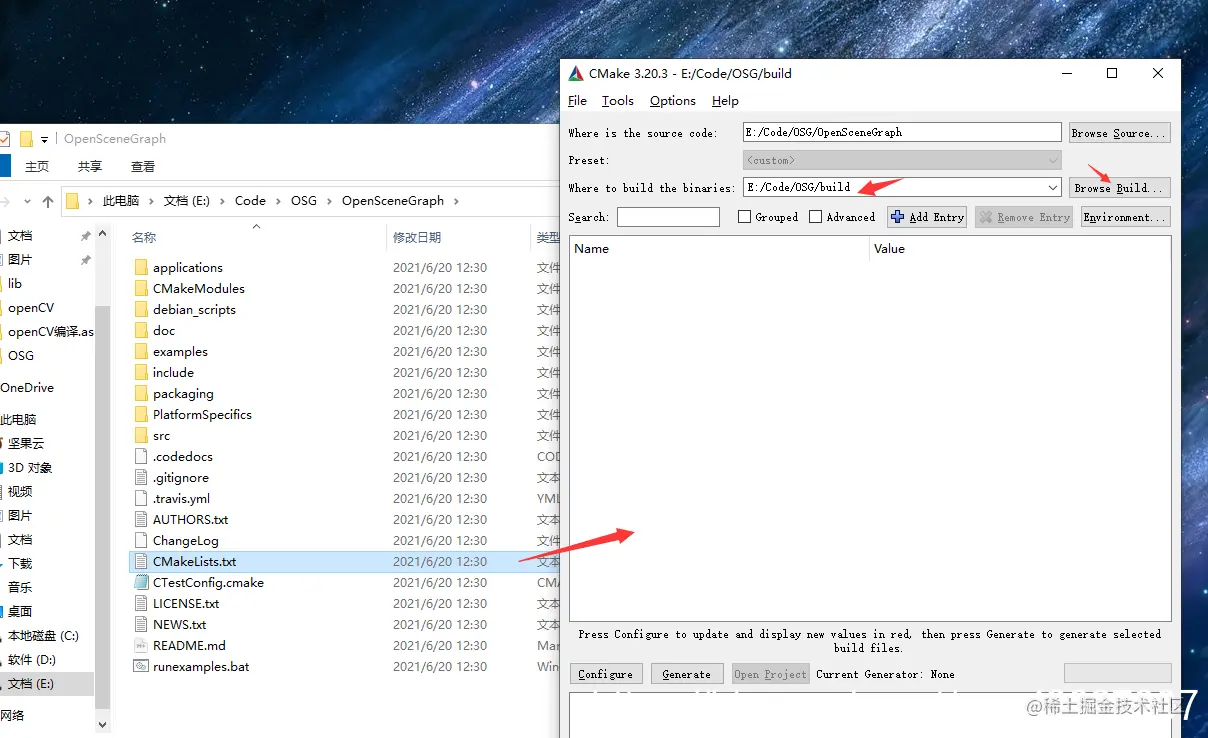Image resolution: width=1208 pixels, height=738 pixels.
Task: Sort files by the 修改日期 column header
Action: click(x=417, y=237)
